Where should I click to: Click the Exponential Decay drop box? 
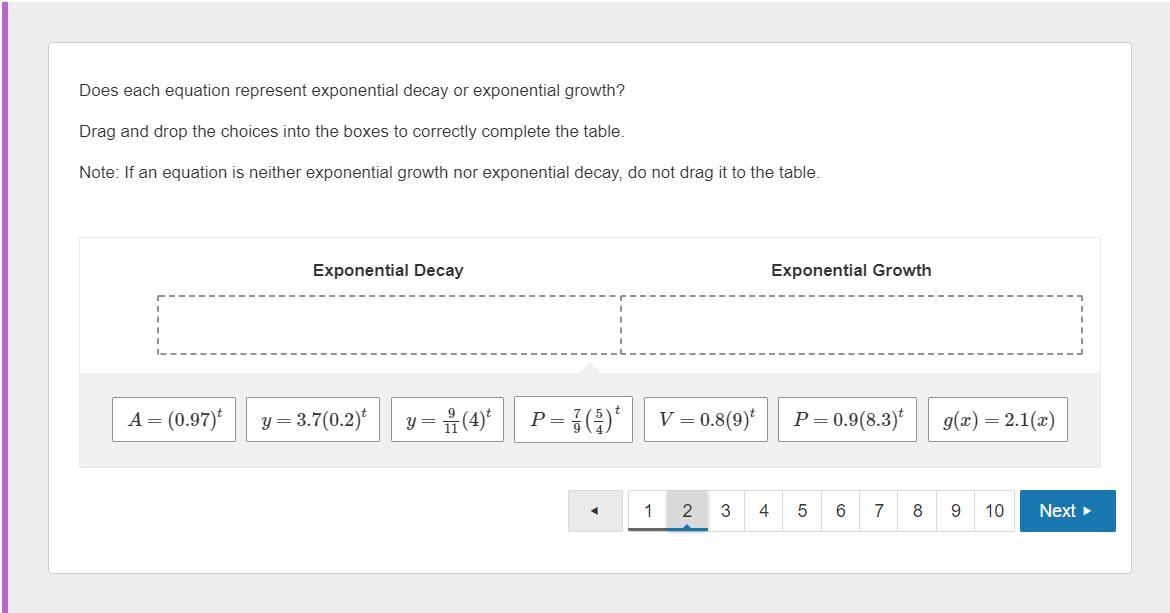tap(389, 325)
